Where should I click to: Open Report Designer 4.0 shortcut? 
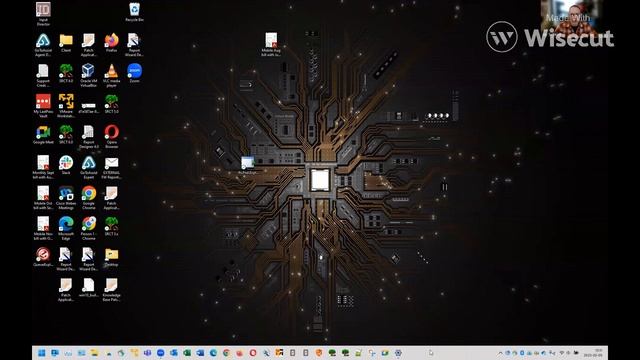(89, 137)
